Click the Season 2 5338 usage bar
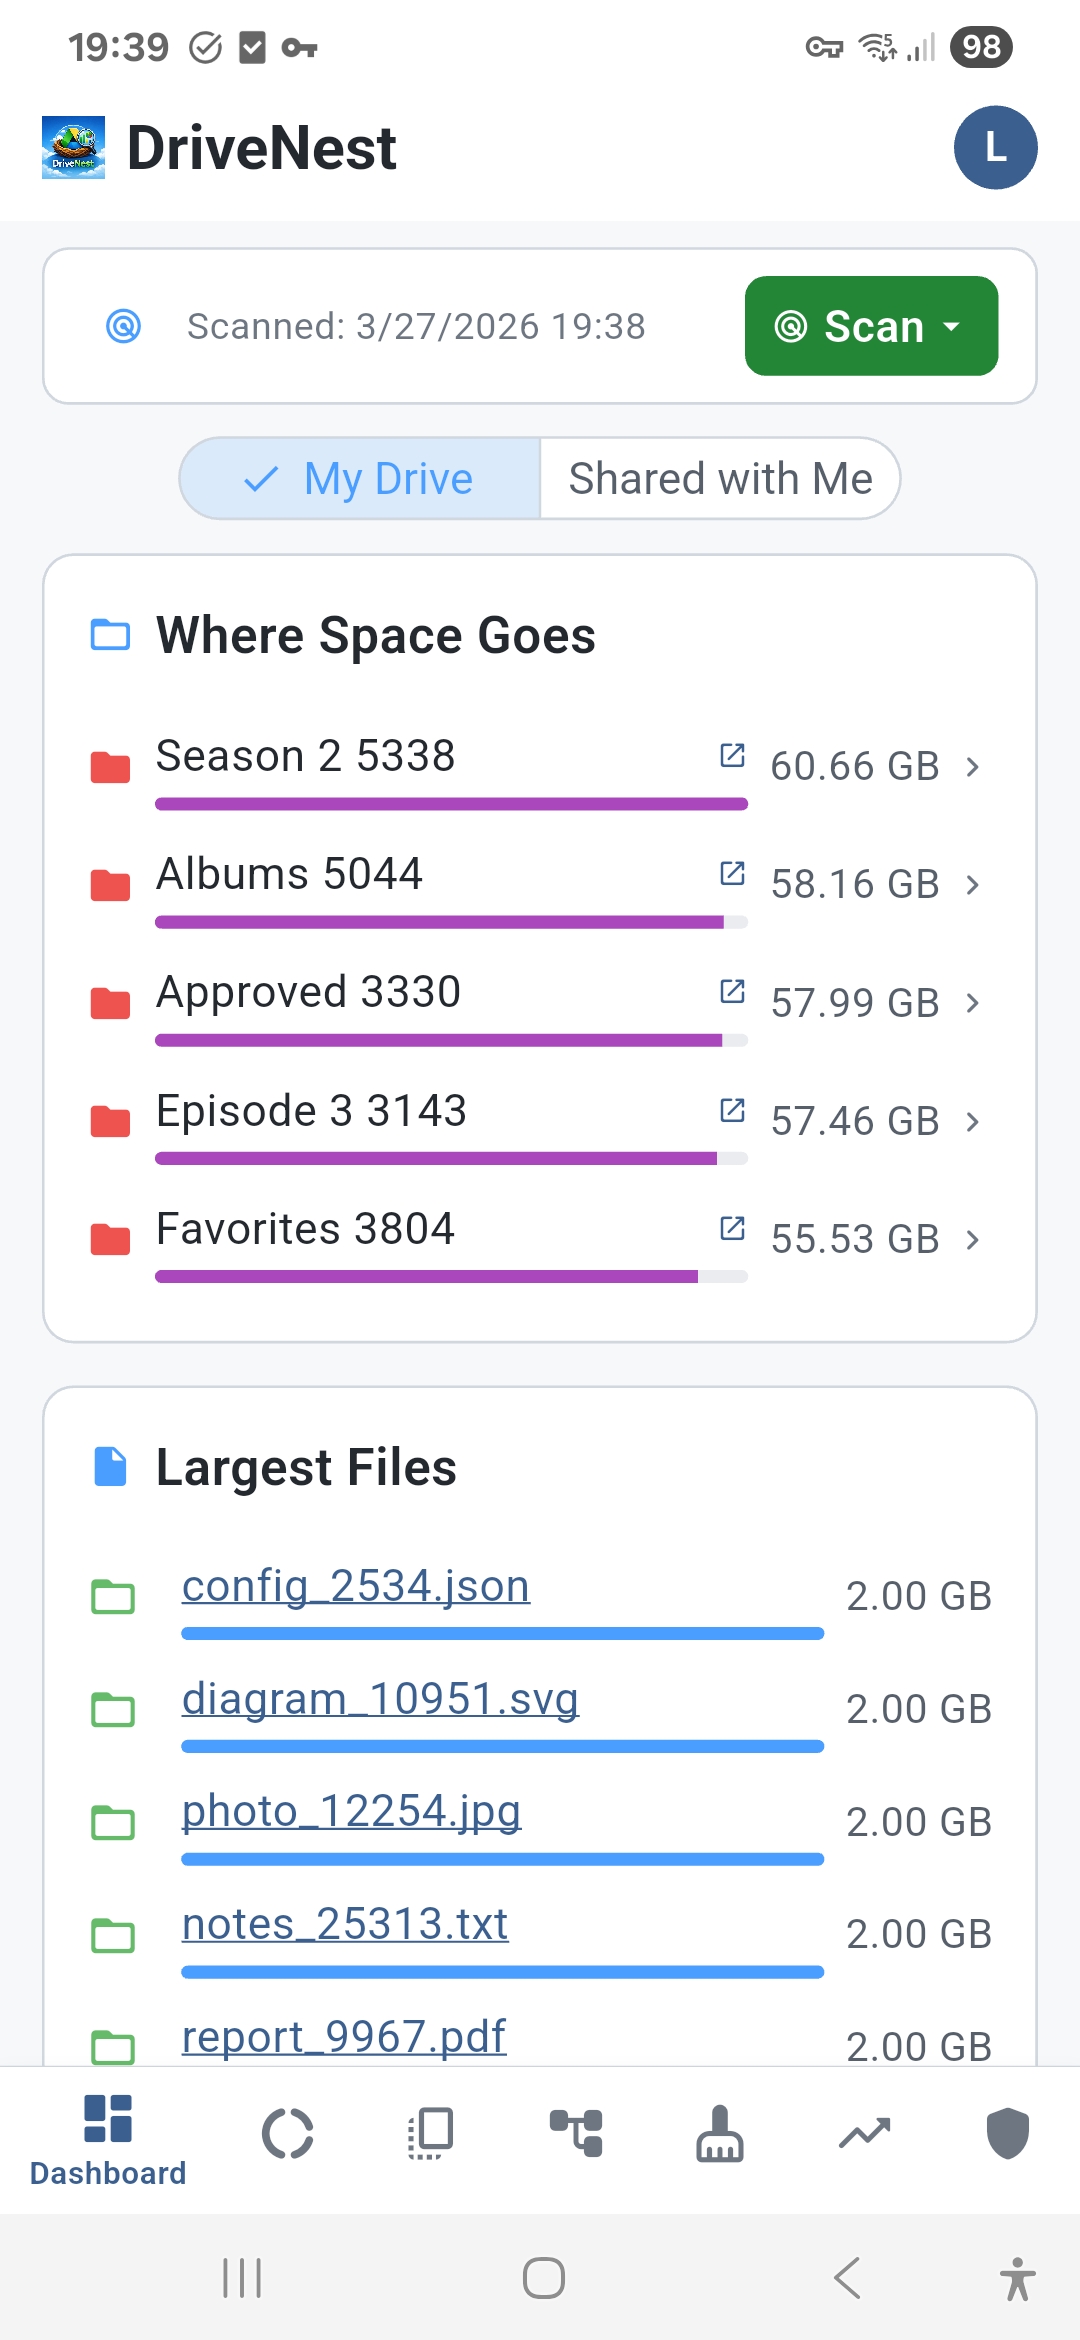The image size is (1080, 2340). click(451, 804)
